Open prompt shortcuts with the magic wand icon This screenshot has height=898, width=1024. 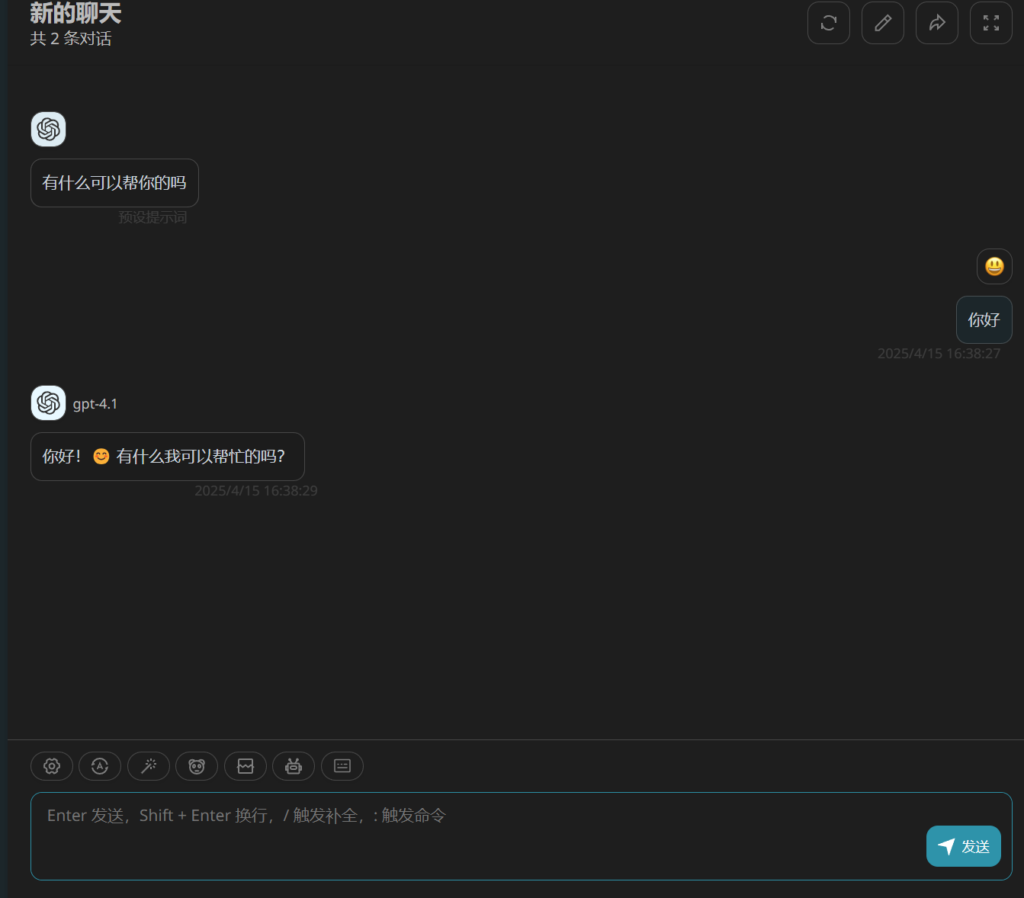[148, 766]
